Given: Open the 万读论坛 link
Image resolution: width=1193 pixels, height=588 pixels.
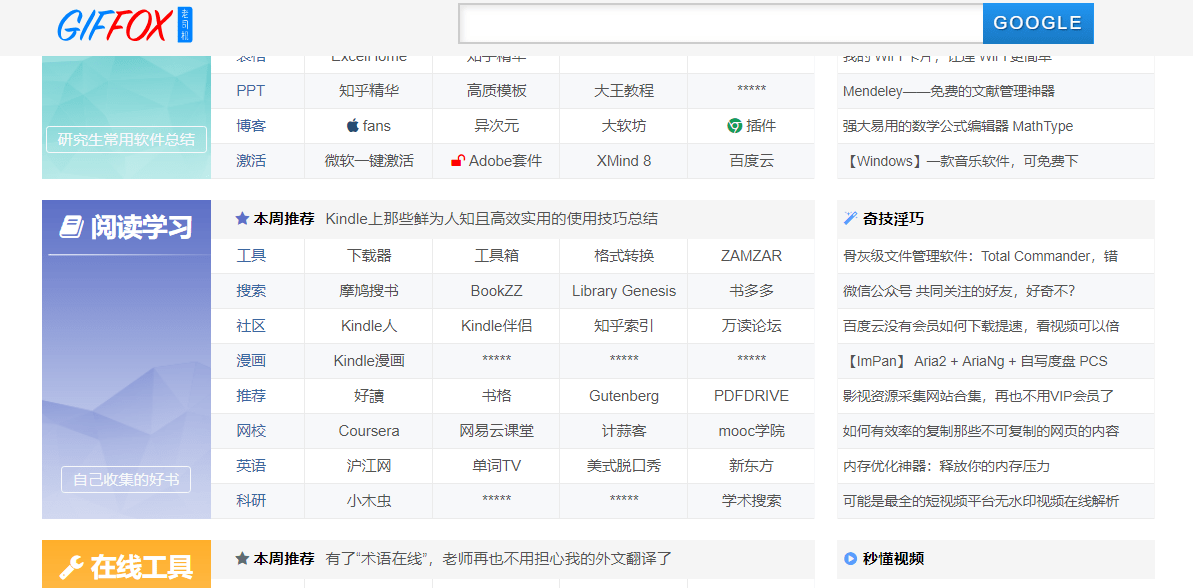Looking at the screenshot, I should (751, 326).
